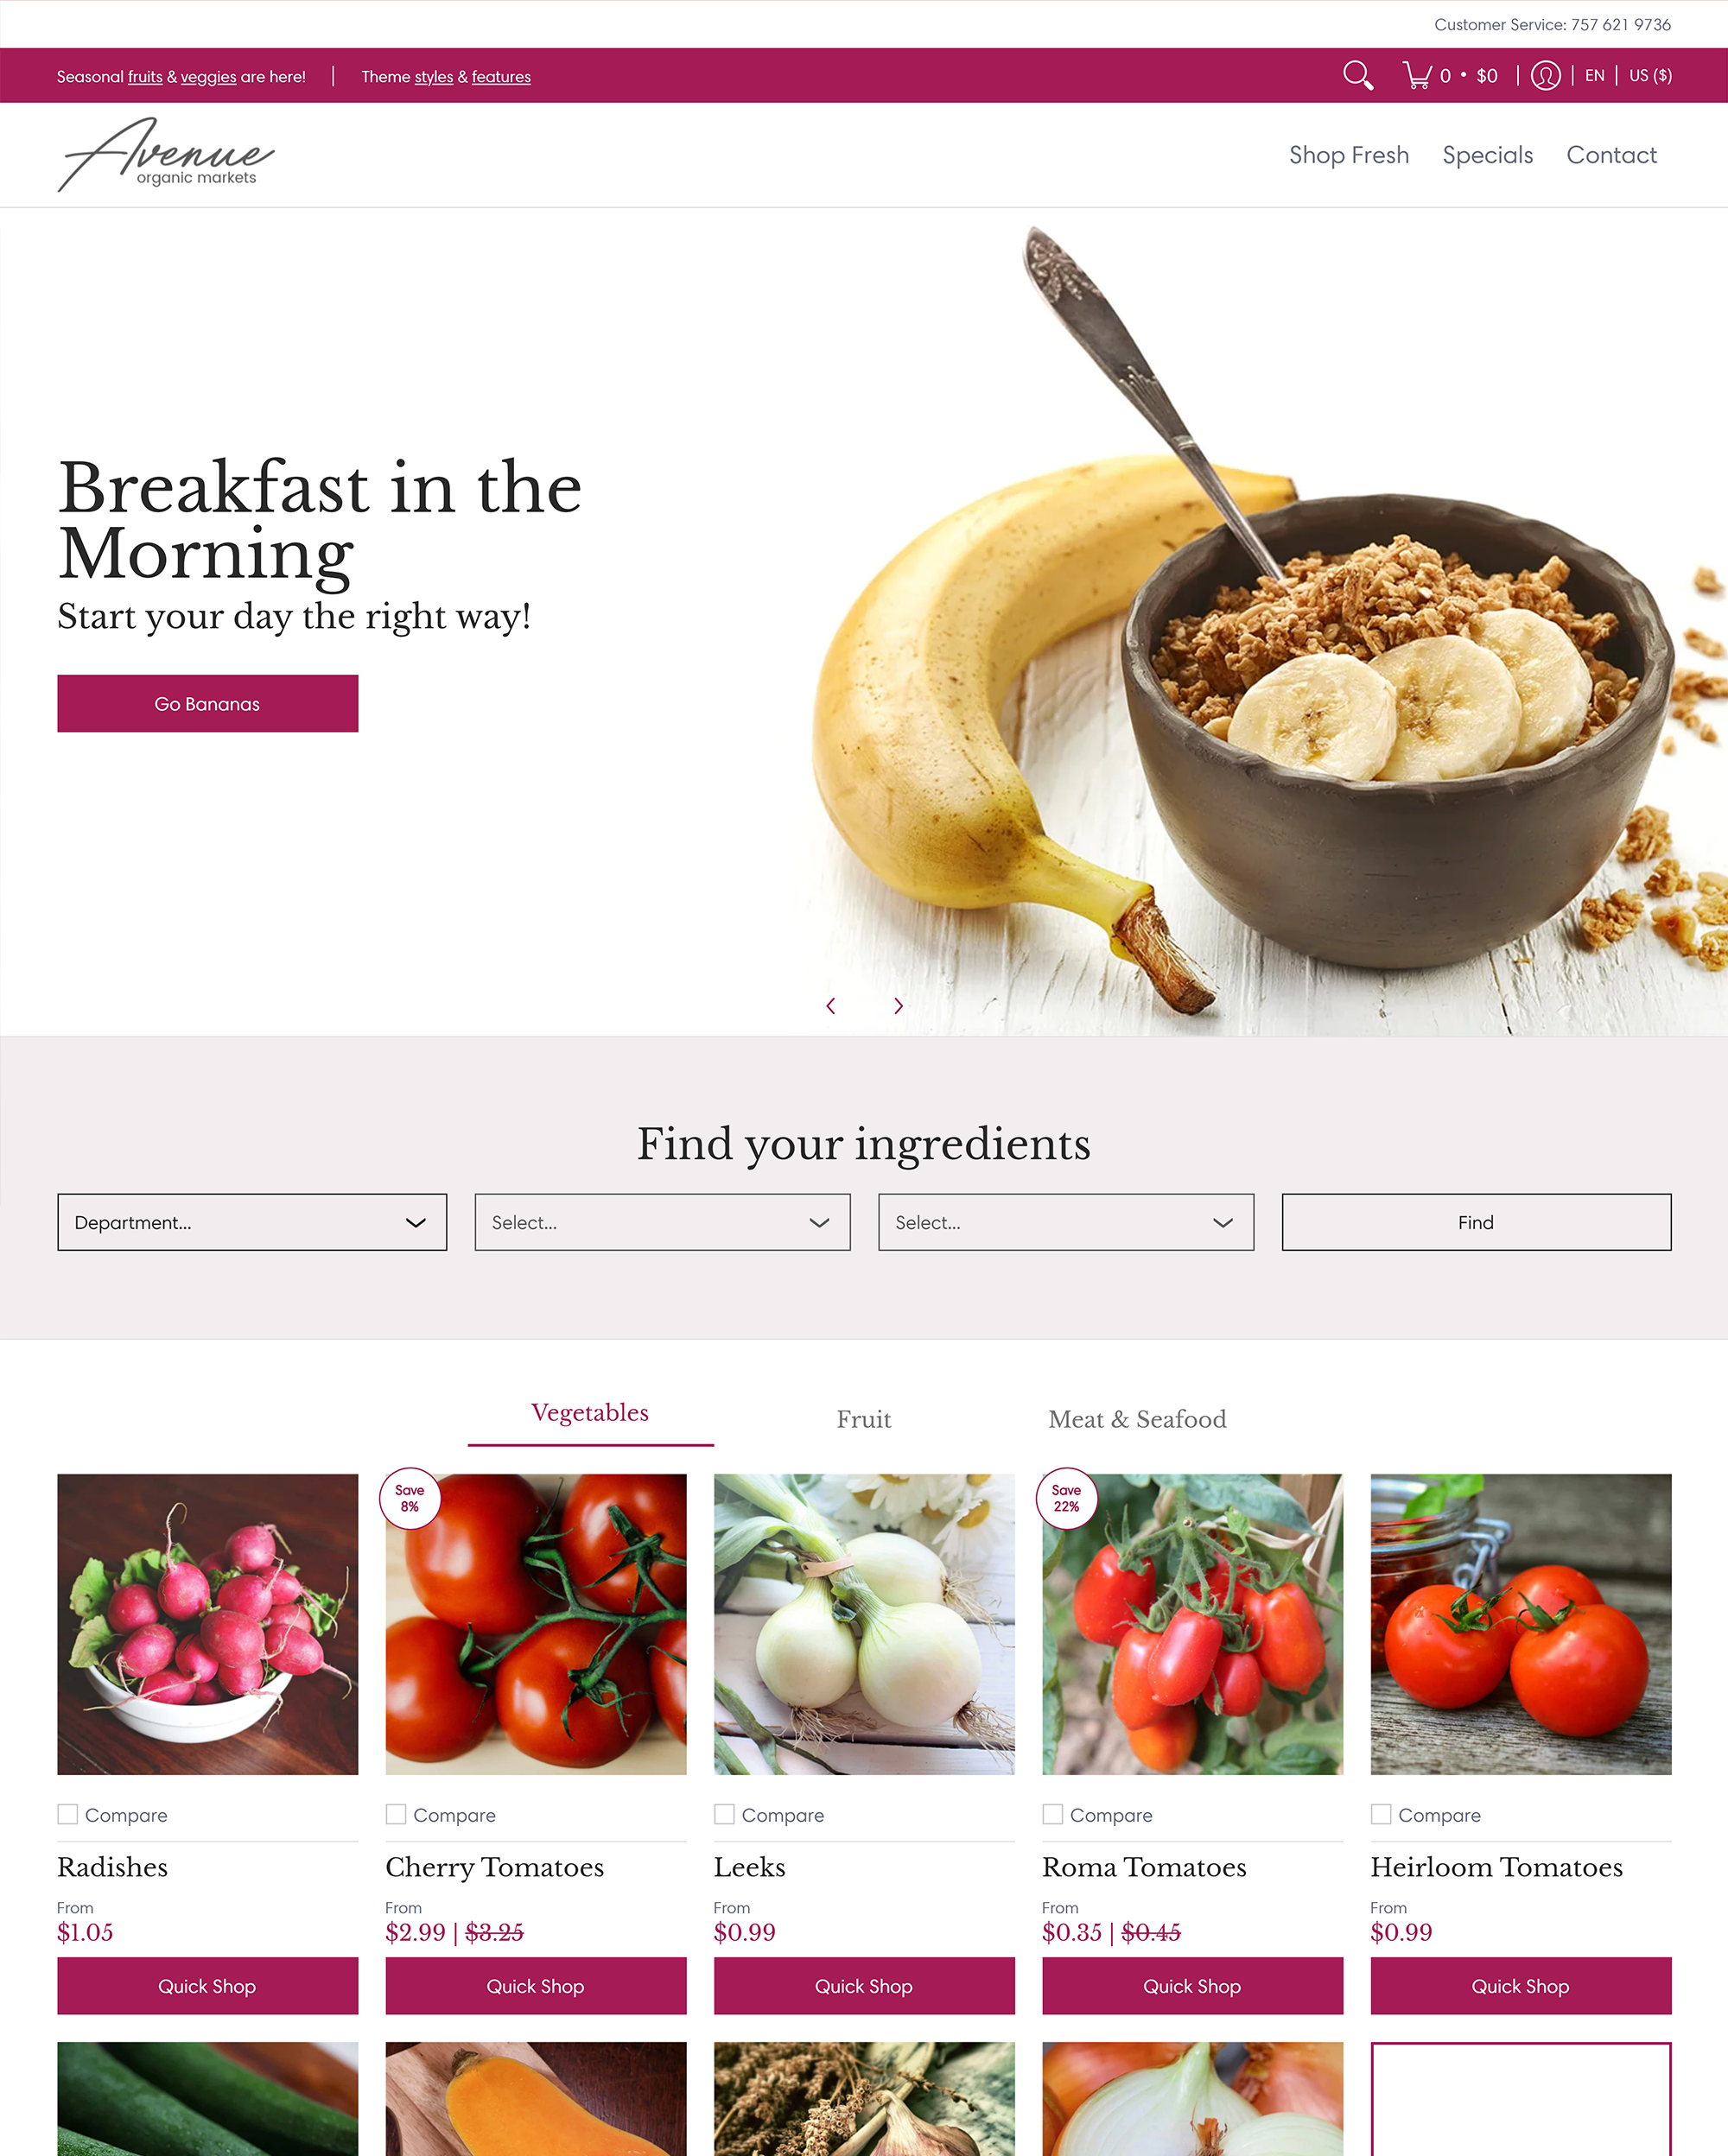This screenshot has height=2156, width=1728.
Task: Open the second ingredient Select dropdown
Action: 1065,1221
